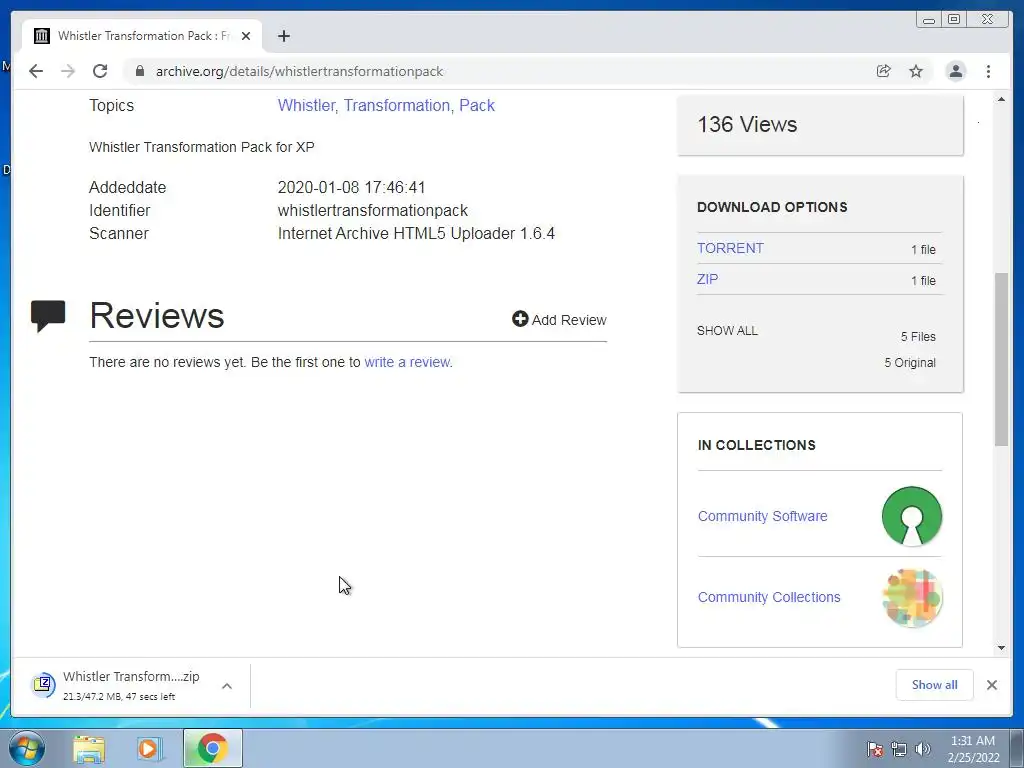Click the taskbar clock showing 1:31 AM

[x=973, y=748]
